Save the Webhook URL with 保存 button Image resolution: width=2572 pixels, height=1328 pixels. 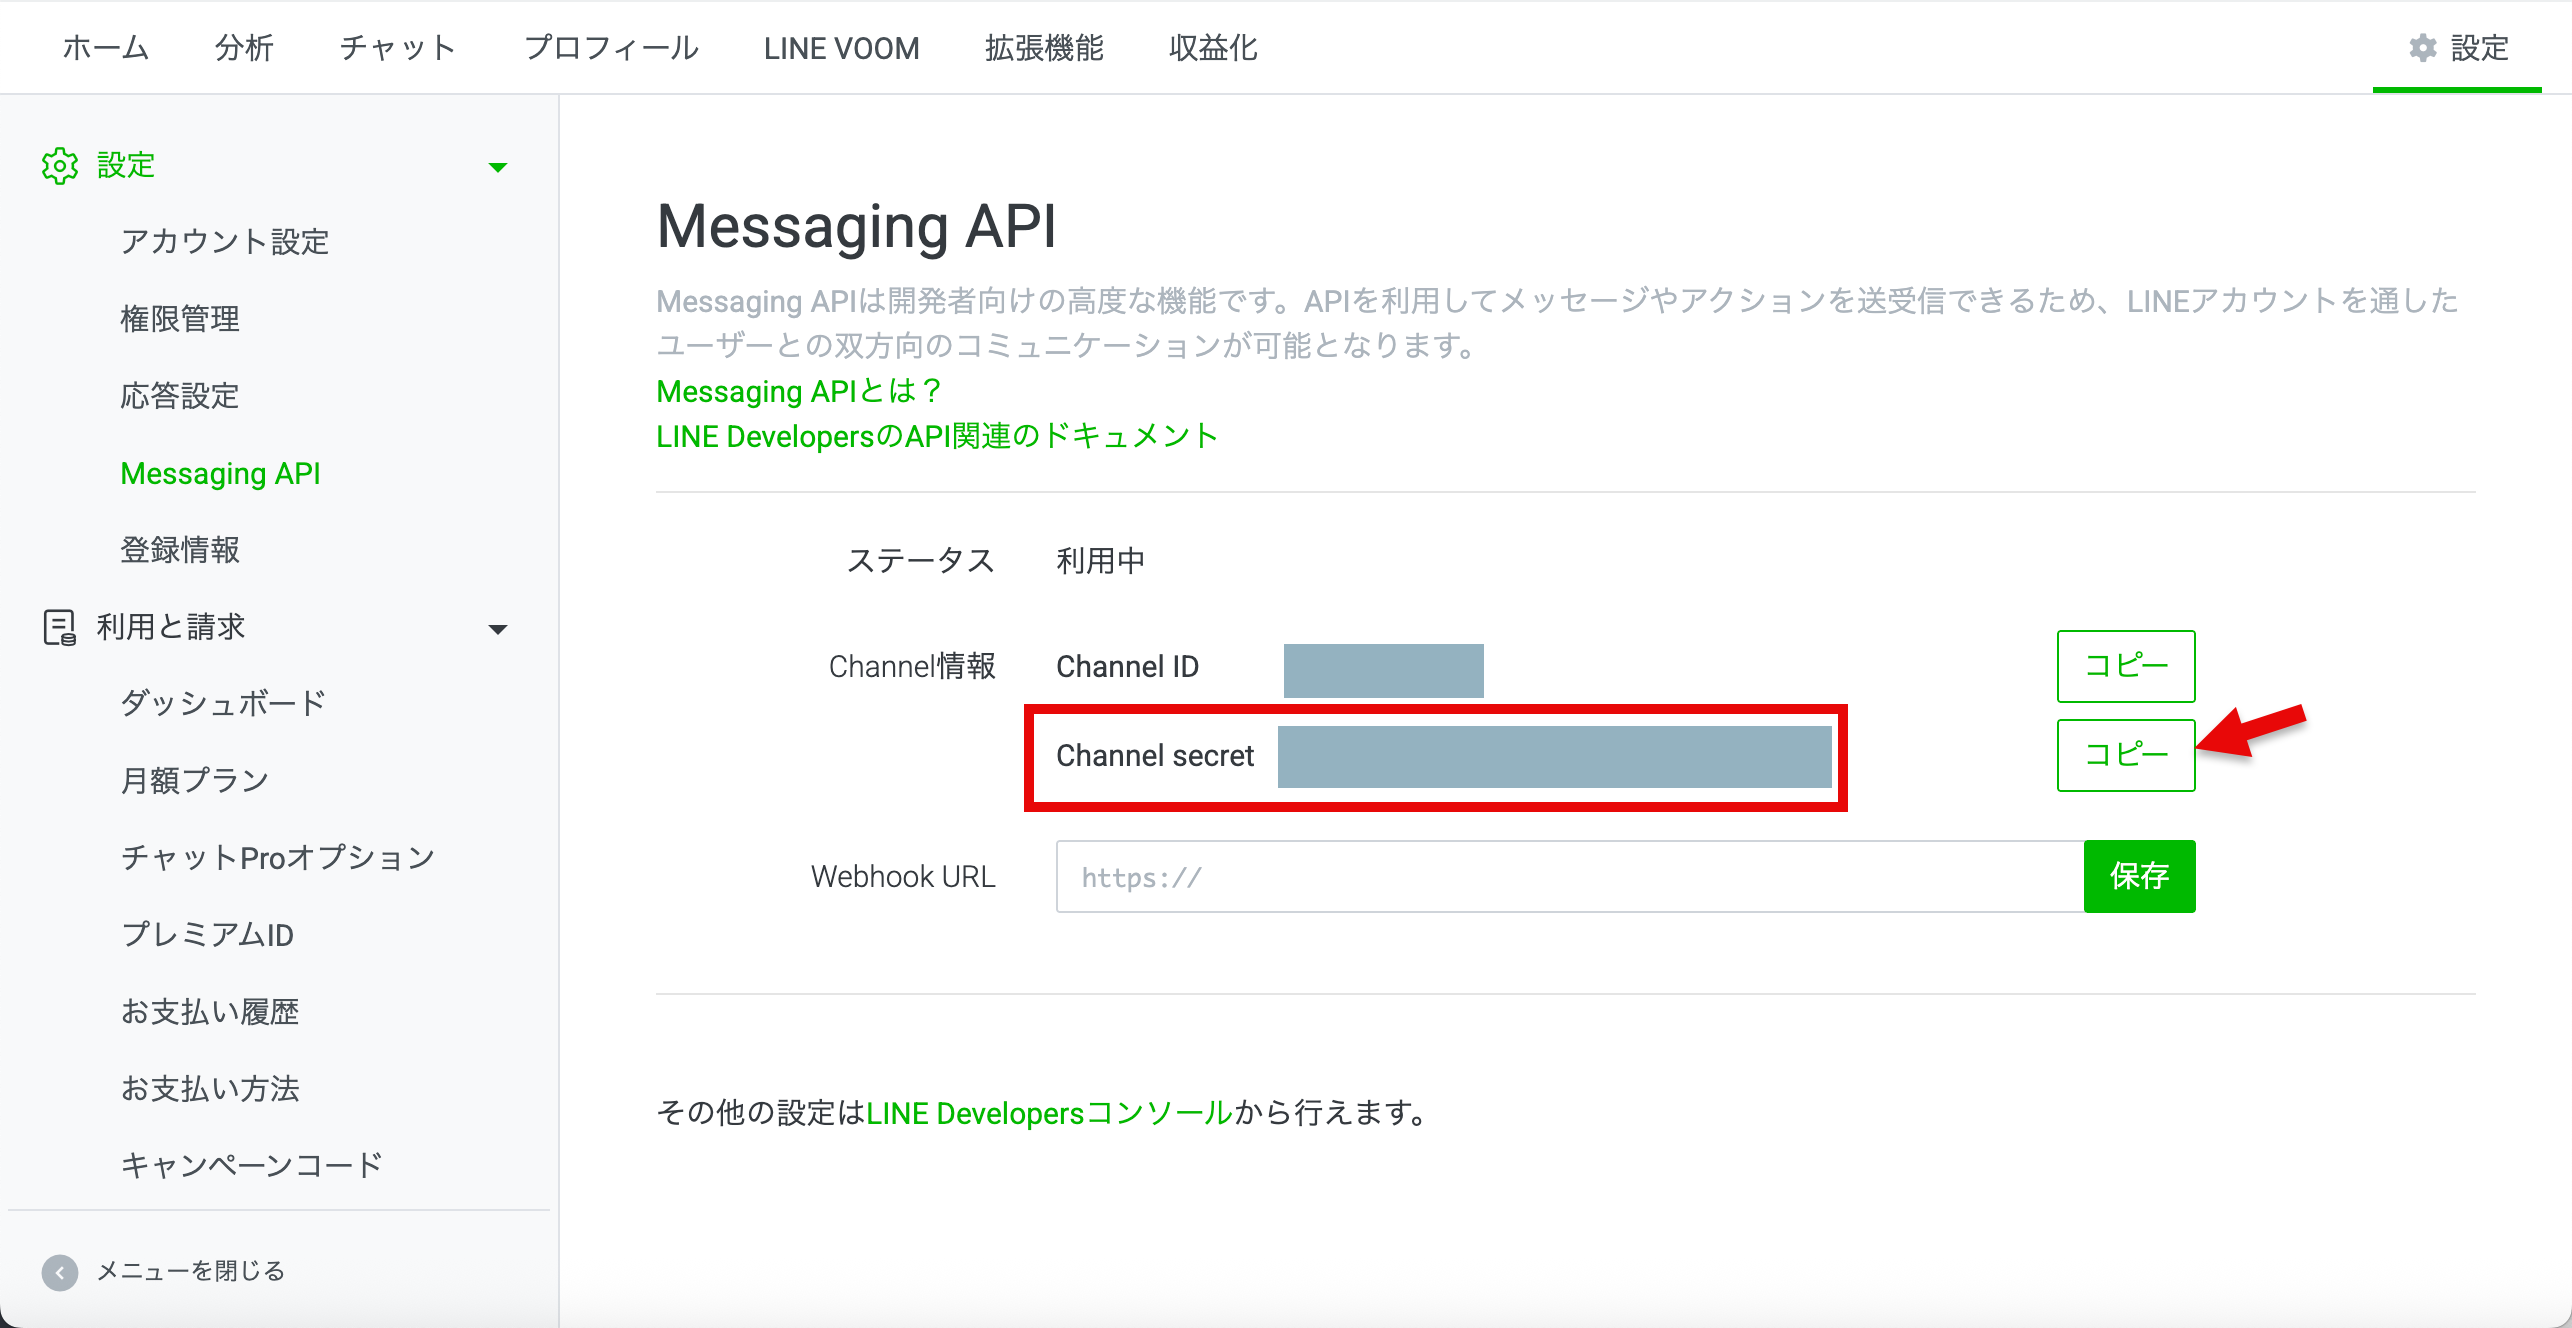(2139, 876)
